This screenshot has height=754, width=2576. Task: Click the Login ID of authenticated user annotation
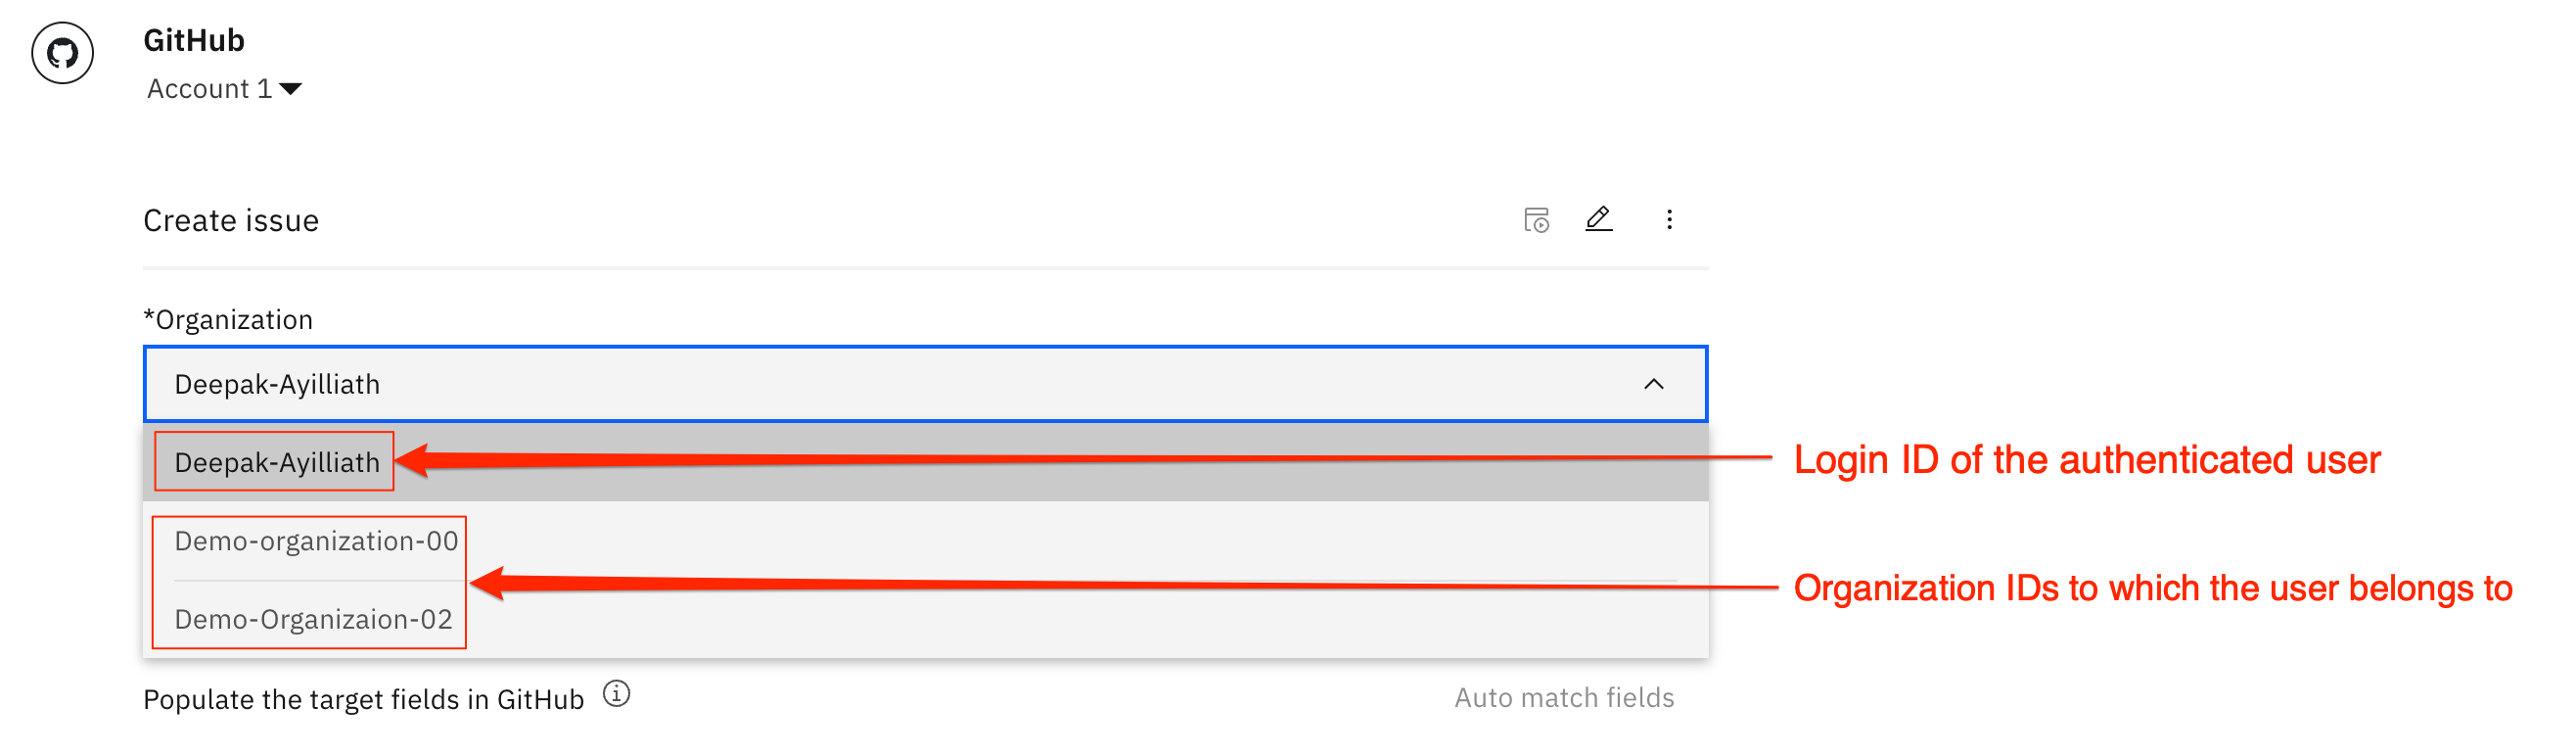[x=2086, y=460]
